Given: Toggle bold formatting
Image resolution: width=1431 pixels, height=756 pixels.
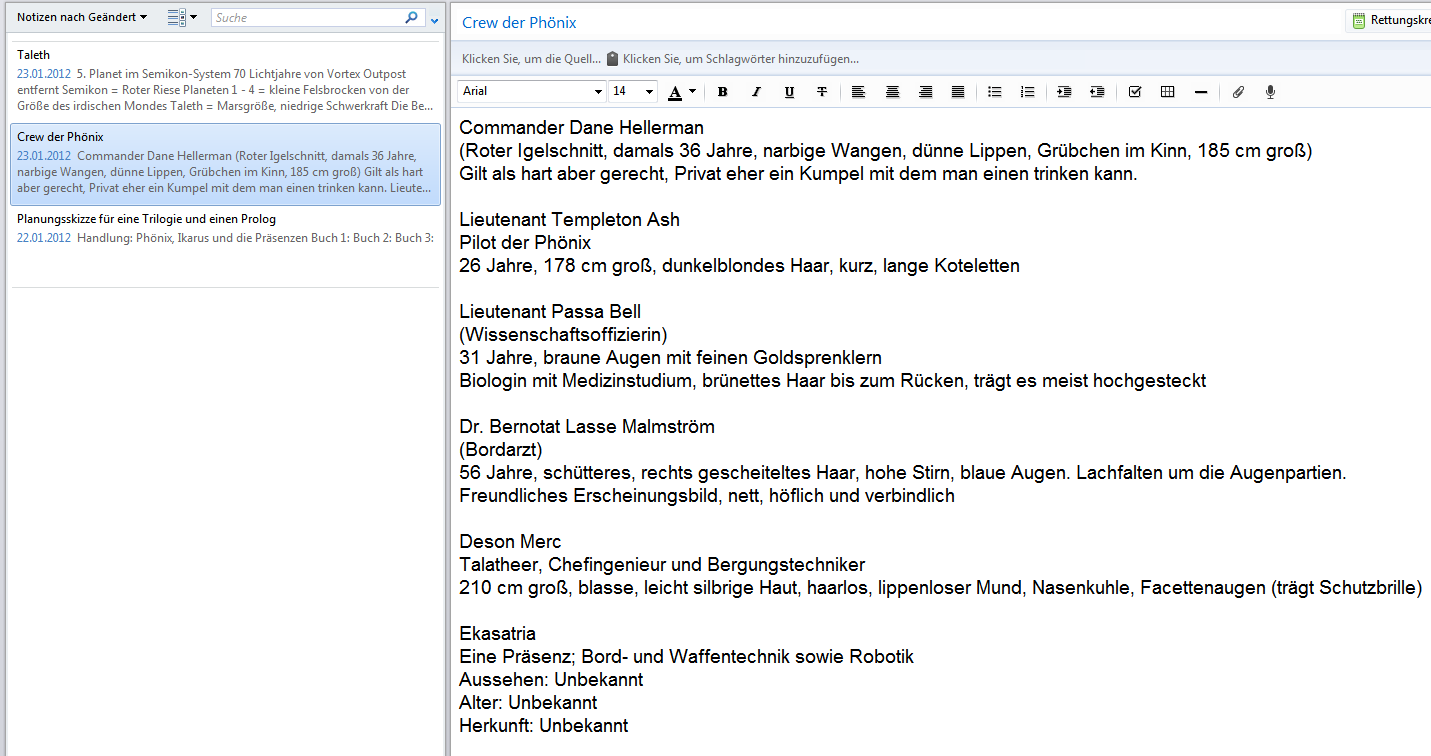Looking at the screenshot, I should [x=723, y=92].
